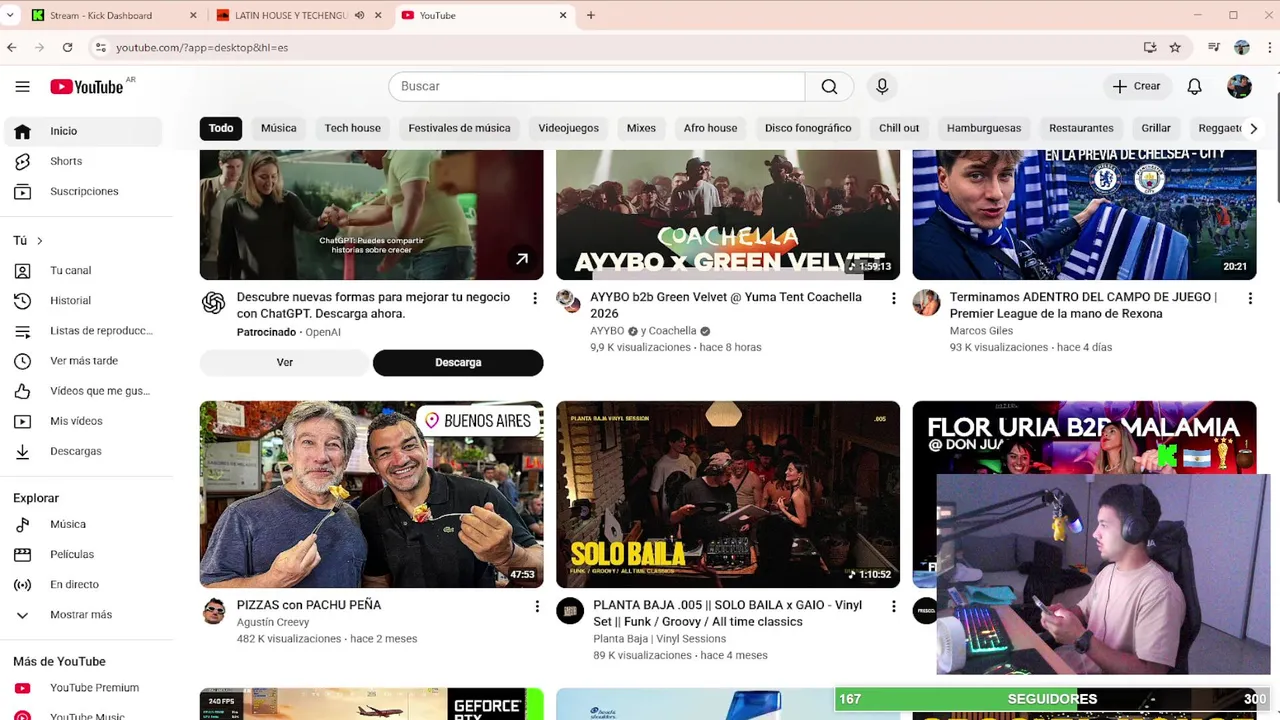Open YouTube Premium link
This screenshot has width=1280, height=720.
coord(82,688)
